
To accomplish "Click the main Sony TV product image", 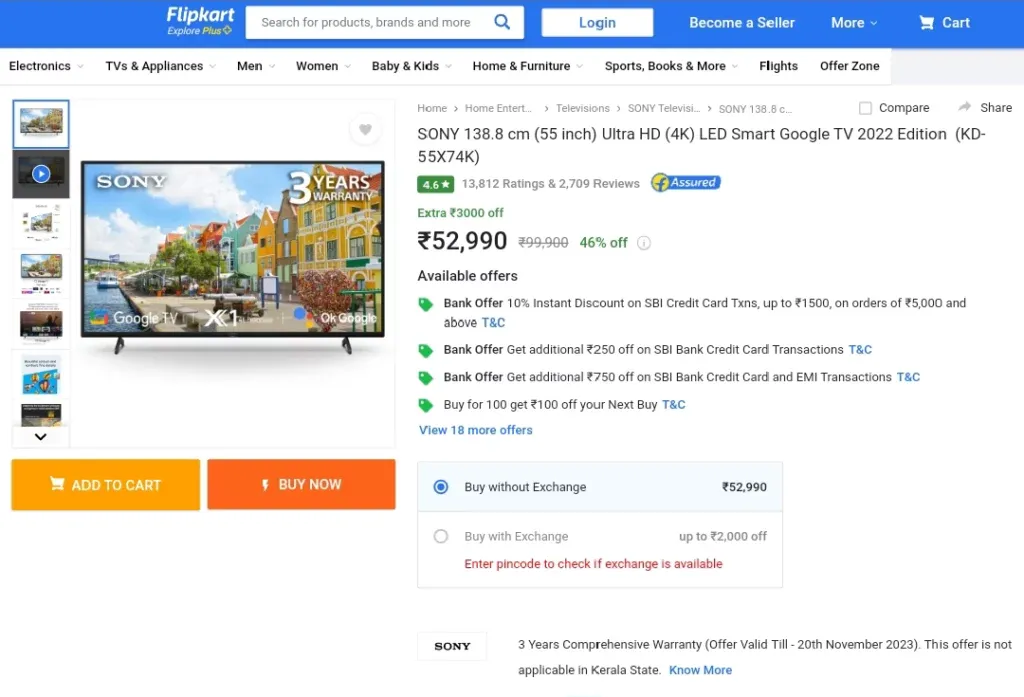I will [232, 257].
